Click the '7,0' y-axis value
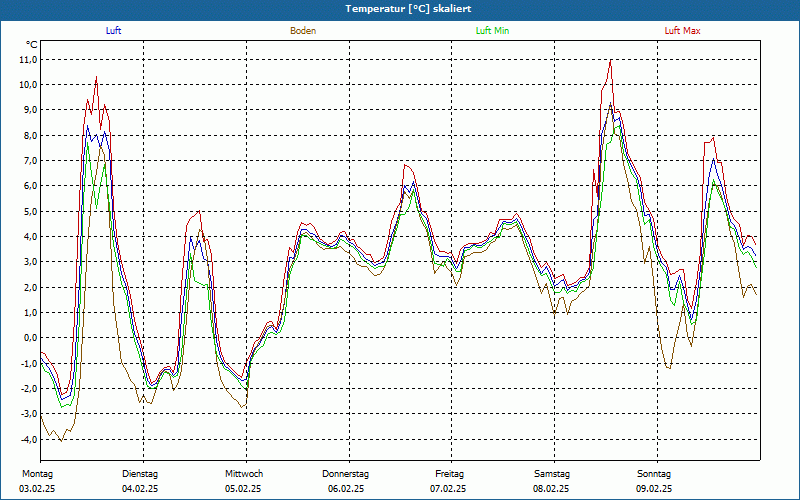Viewport: 800px width, 500px height. tap(30, 161)
